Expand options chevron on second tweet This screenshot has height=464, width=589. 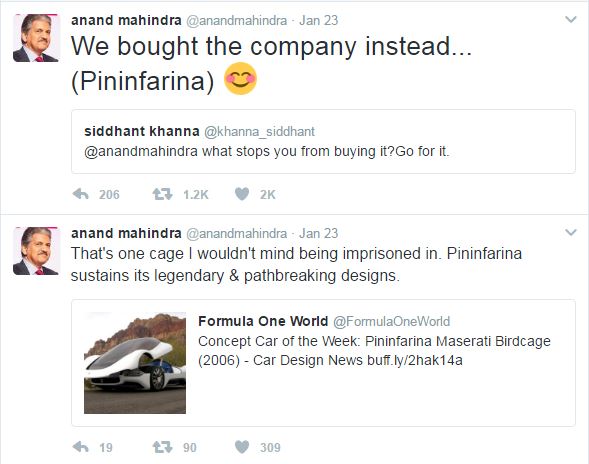571,233
